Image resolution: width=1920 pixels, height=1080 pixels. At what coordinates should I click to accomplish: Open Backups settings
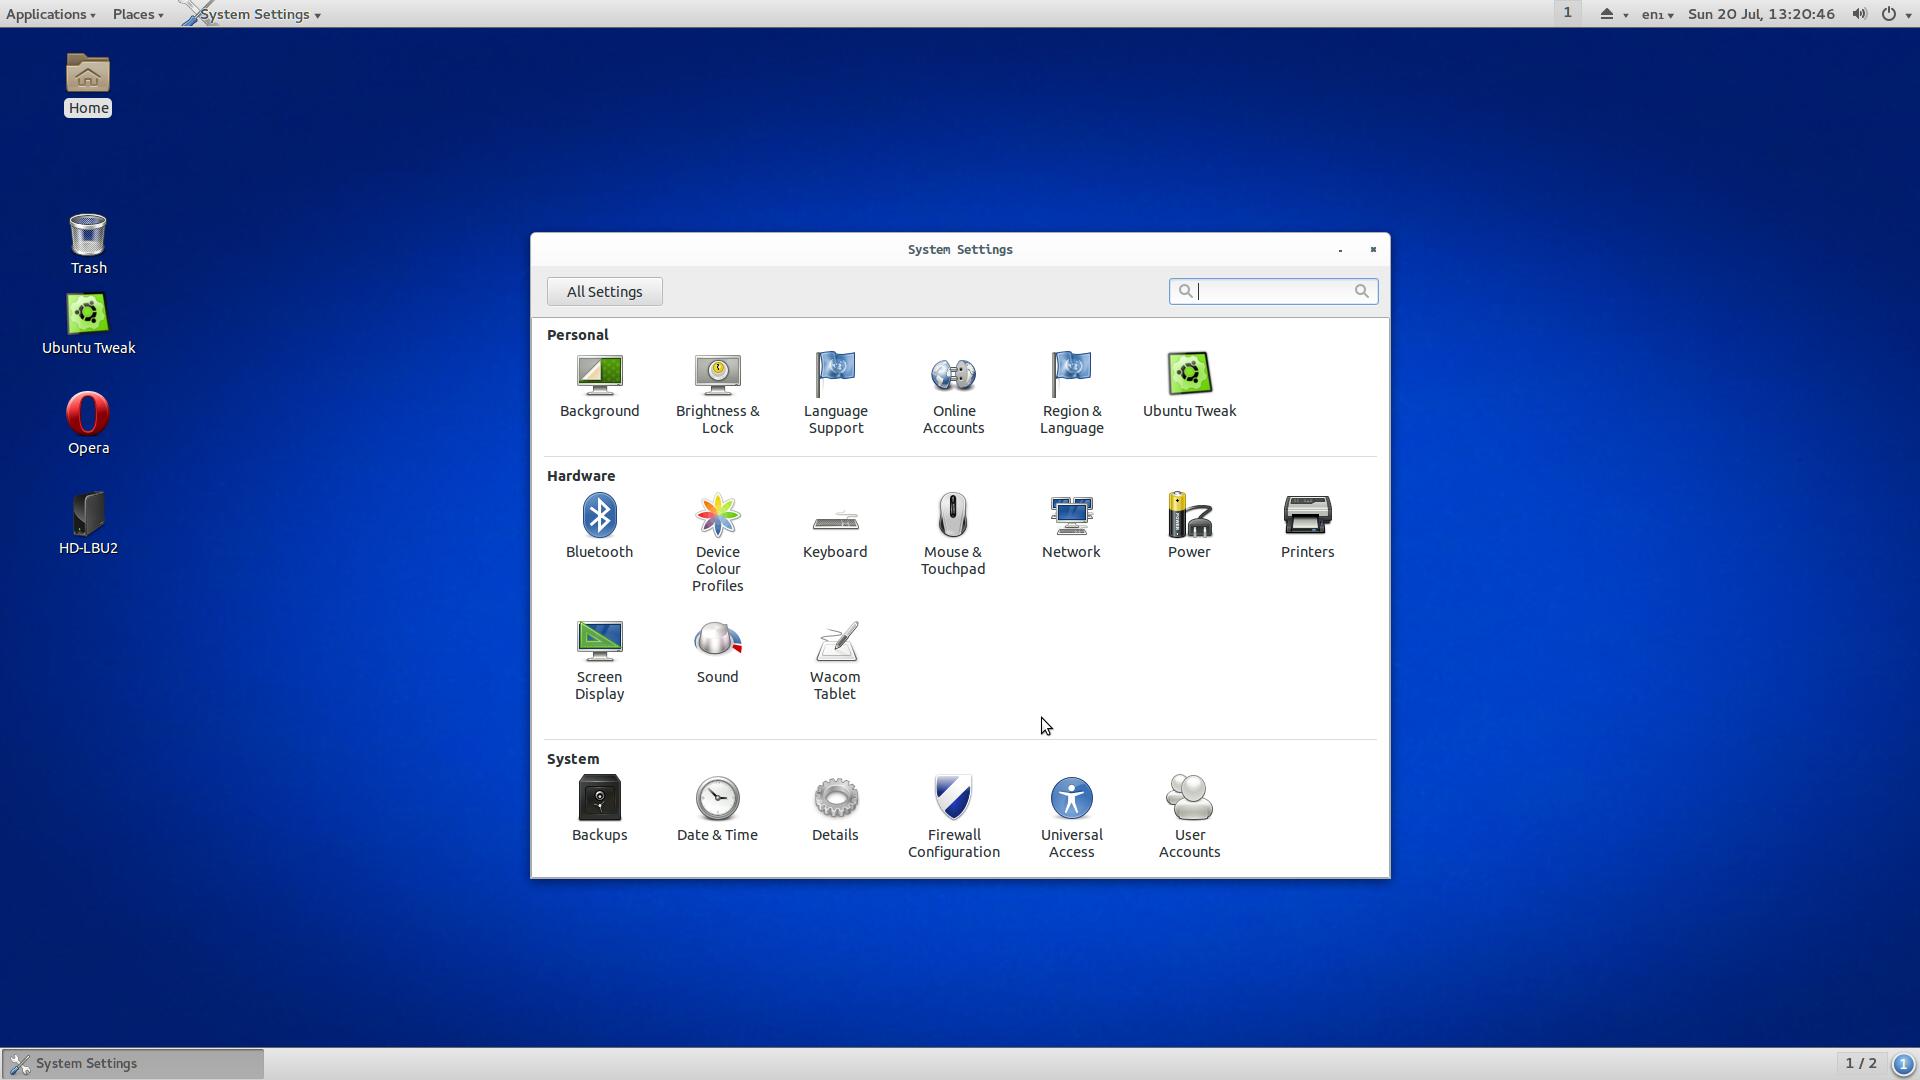pyautogui.click(x=599, y=808)
